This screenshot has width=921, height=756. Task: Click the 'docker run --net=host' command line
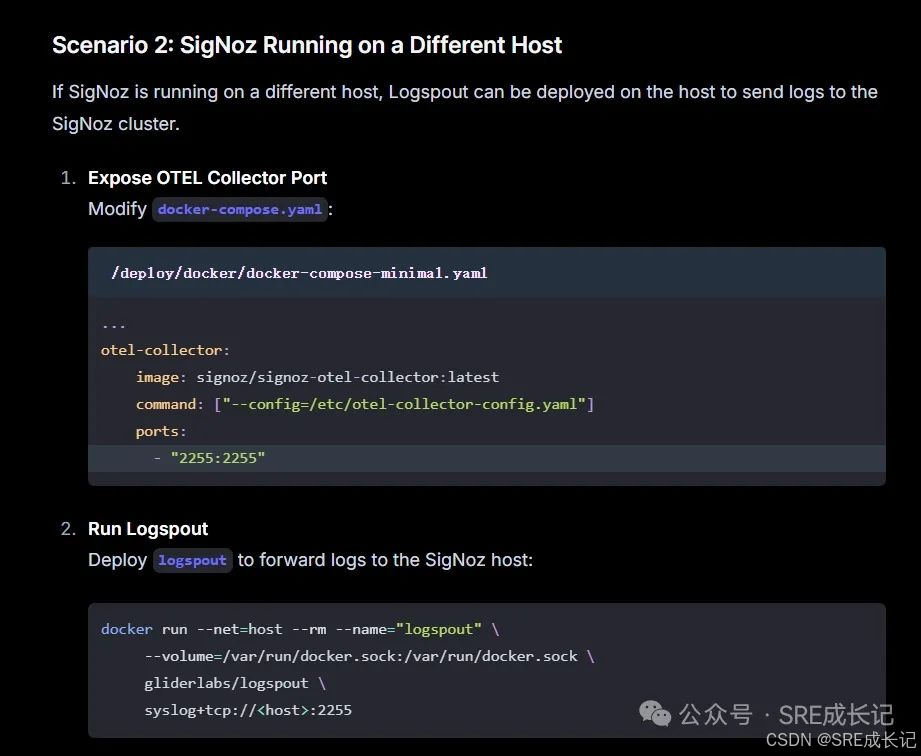pos(300,629)
